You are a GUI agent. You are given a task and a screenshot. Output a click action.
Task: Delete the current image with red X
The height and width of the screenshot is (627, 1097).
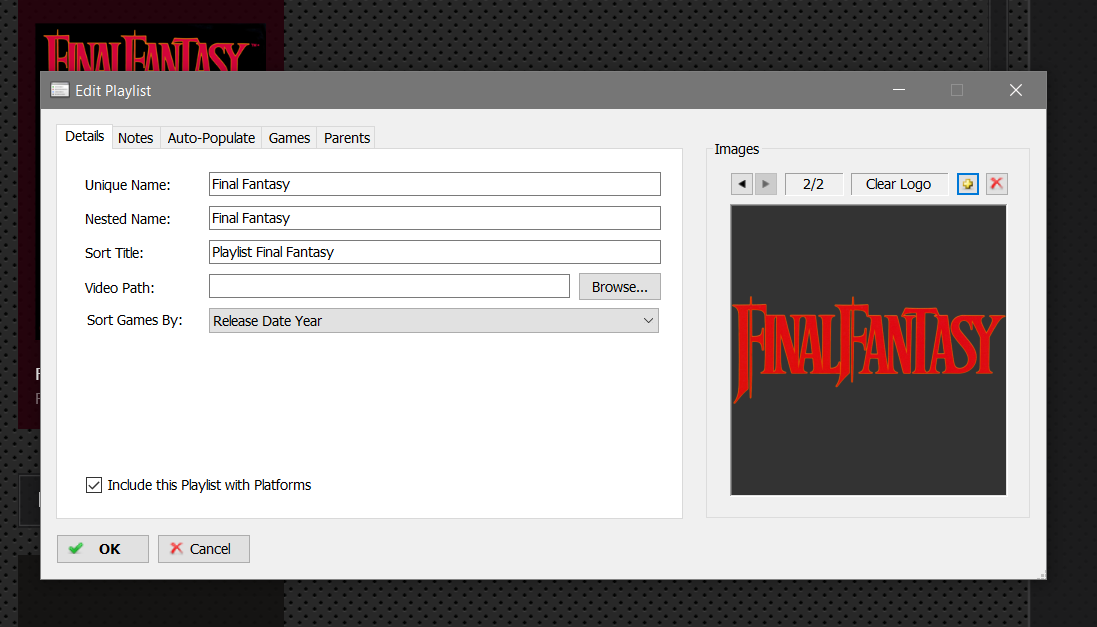[x=996, y=184]
